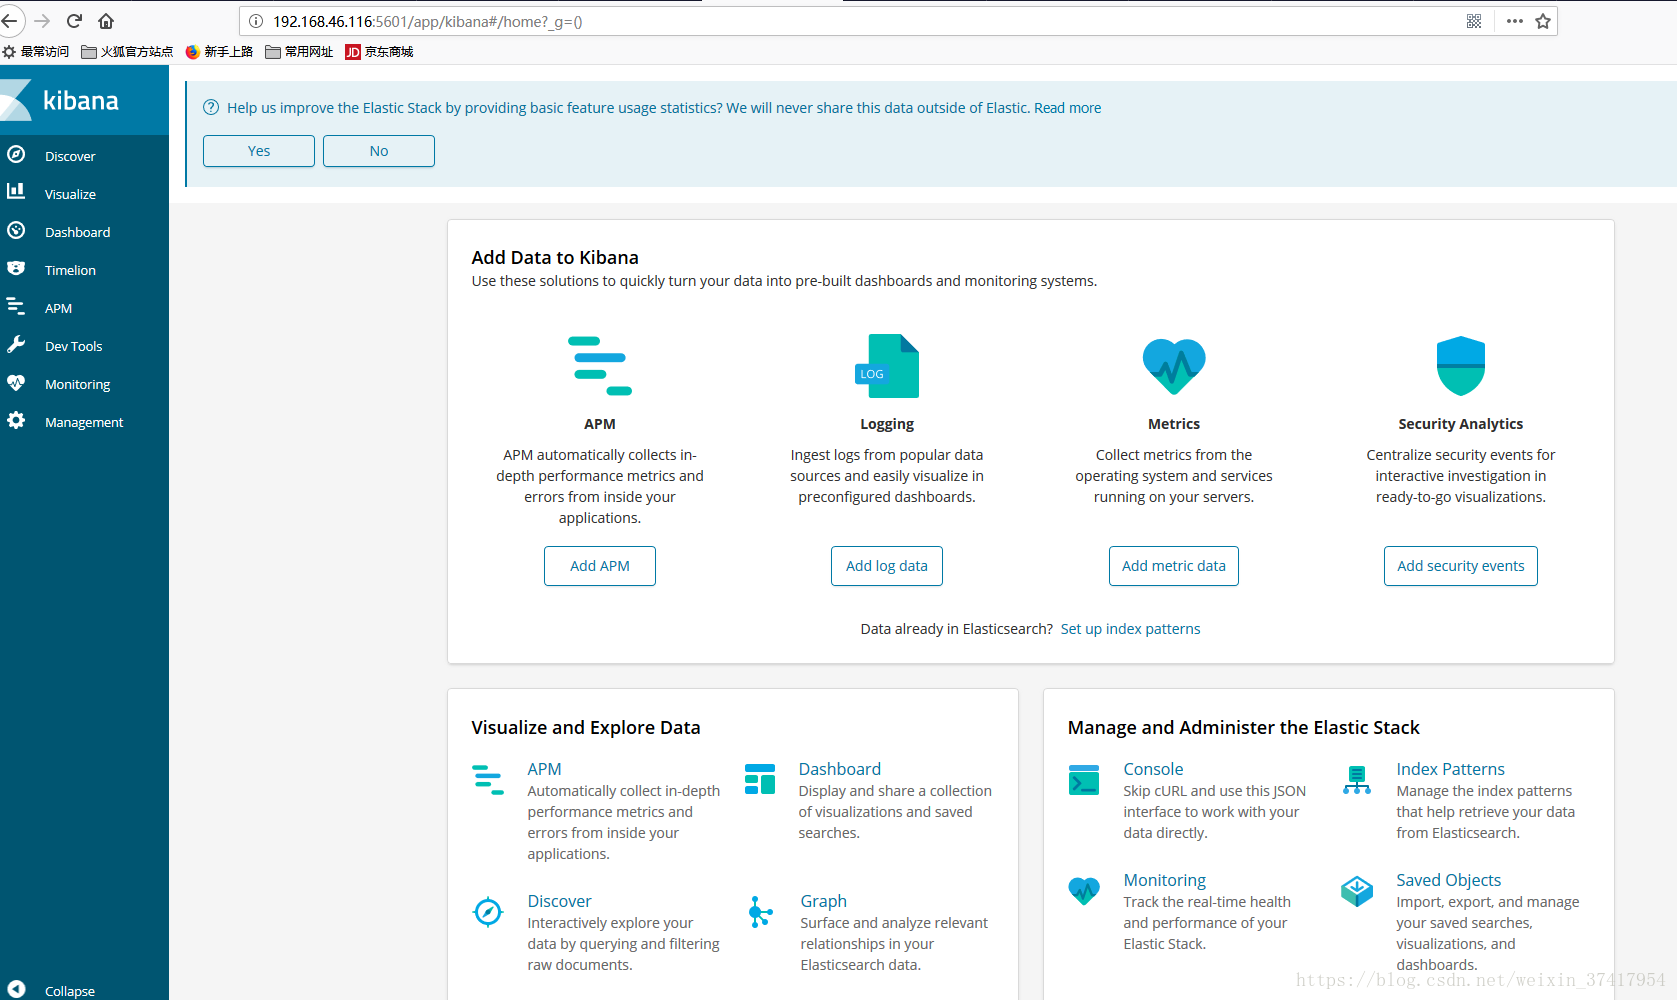The image size is (1677, 1000).
Task: Click the help question icon in banner
Action: pos(211,107)
